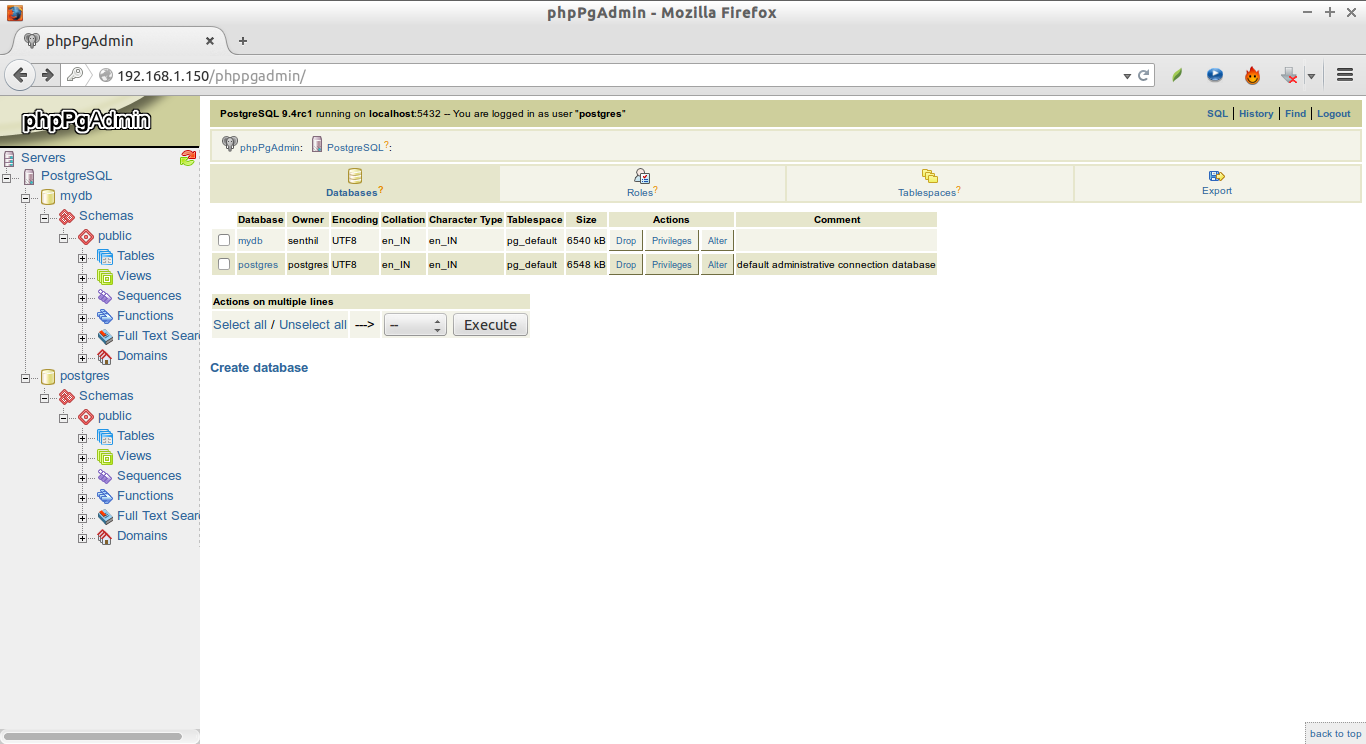
Task: Open the Views icon under mydb
Action: coord(105,276)
